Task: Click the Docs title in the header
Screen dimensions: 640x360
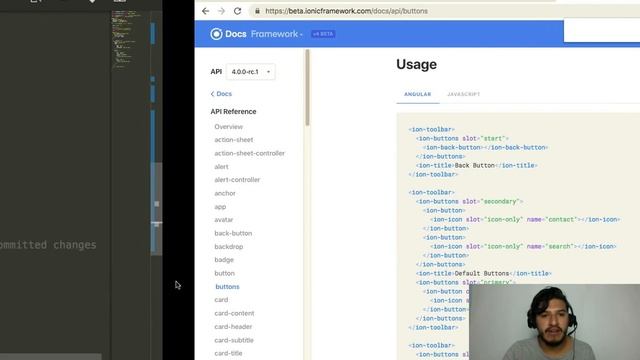Action: click(236, 34)
